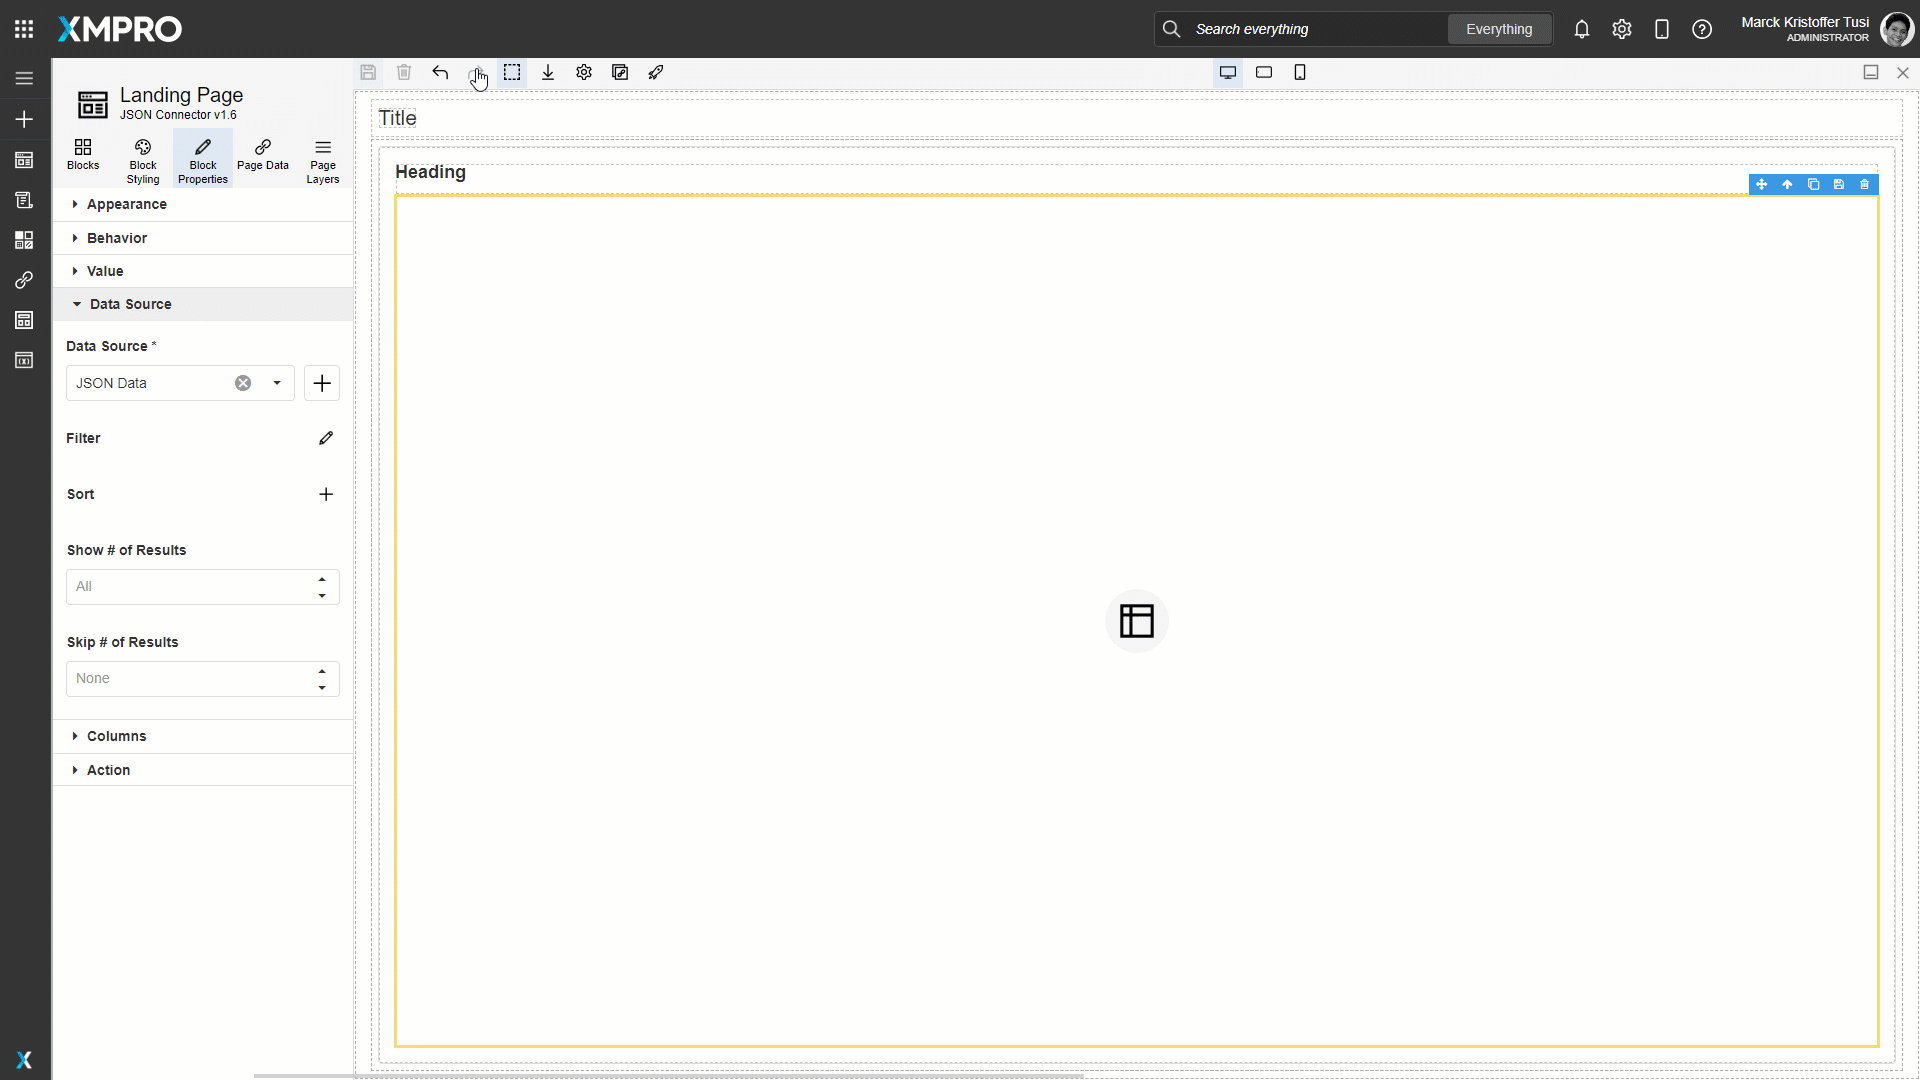1920x1080 pixels.
Task: Increase Show # of Results spinner
Action: tap(322, 579)
